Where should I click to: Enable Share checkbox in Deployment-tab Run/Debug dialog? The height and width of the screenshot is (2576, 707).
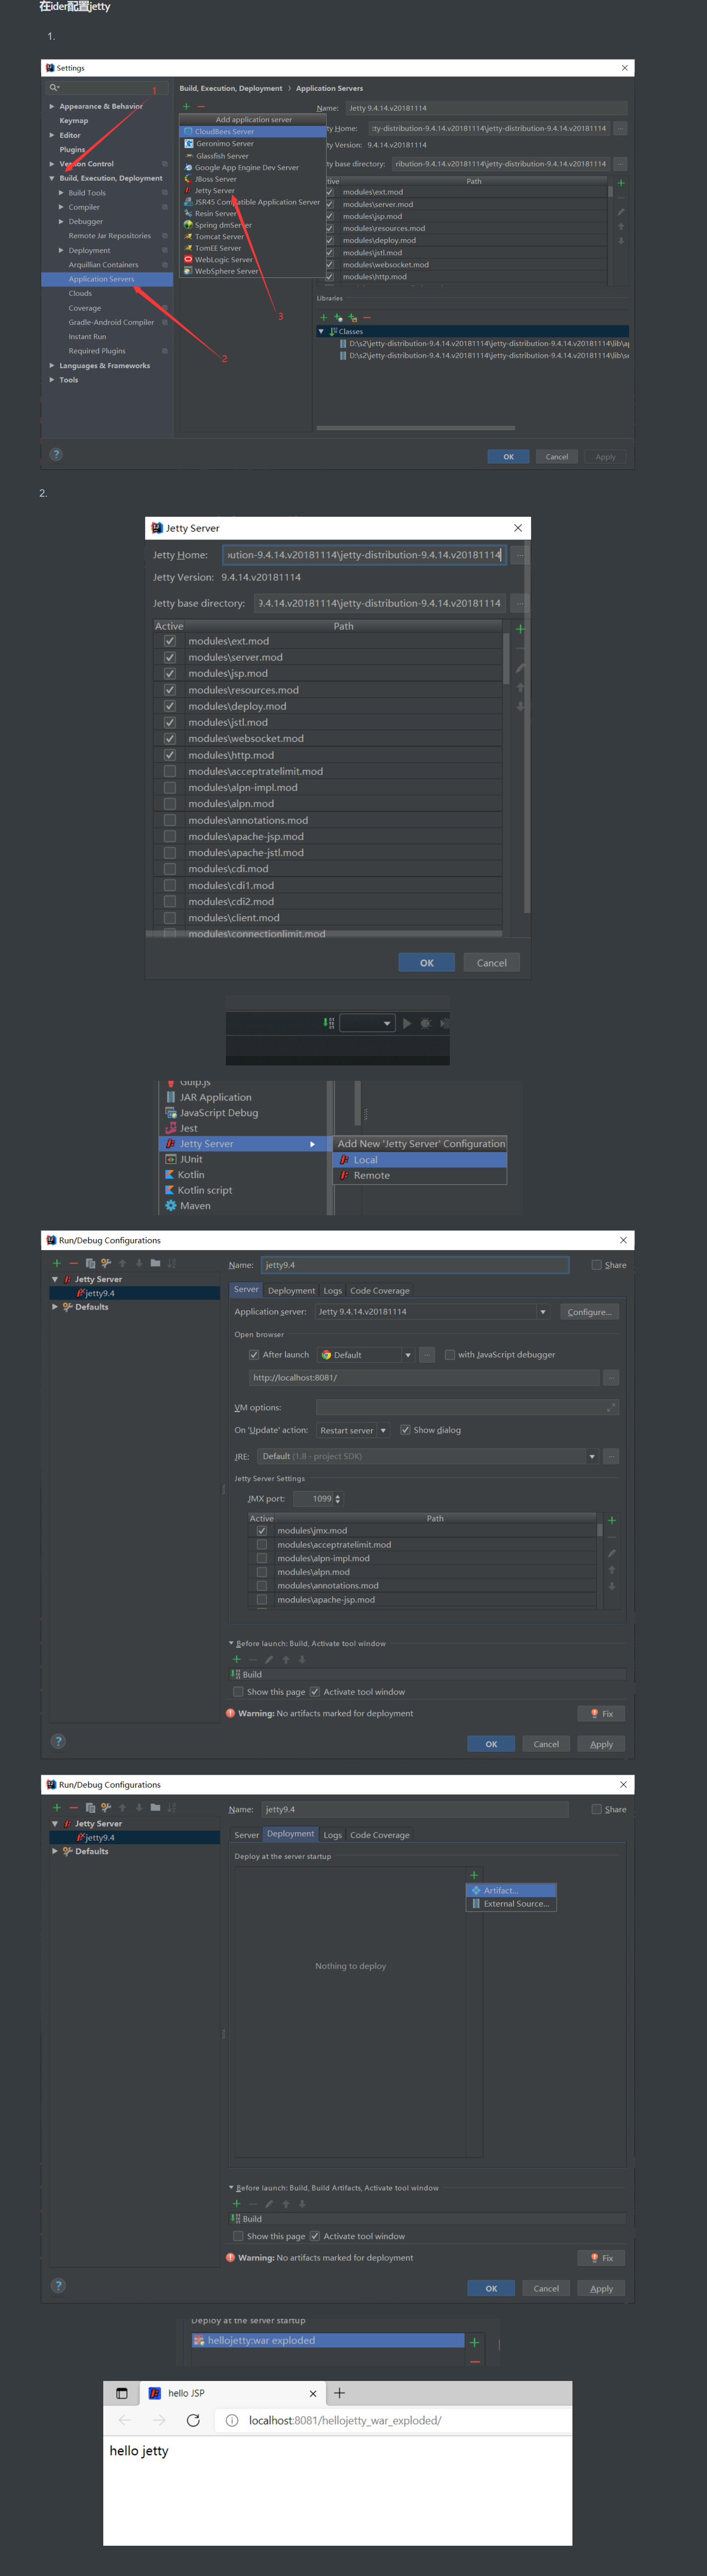[597, 1809]
